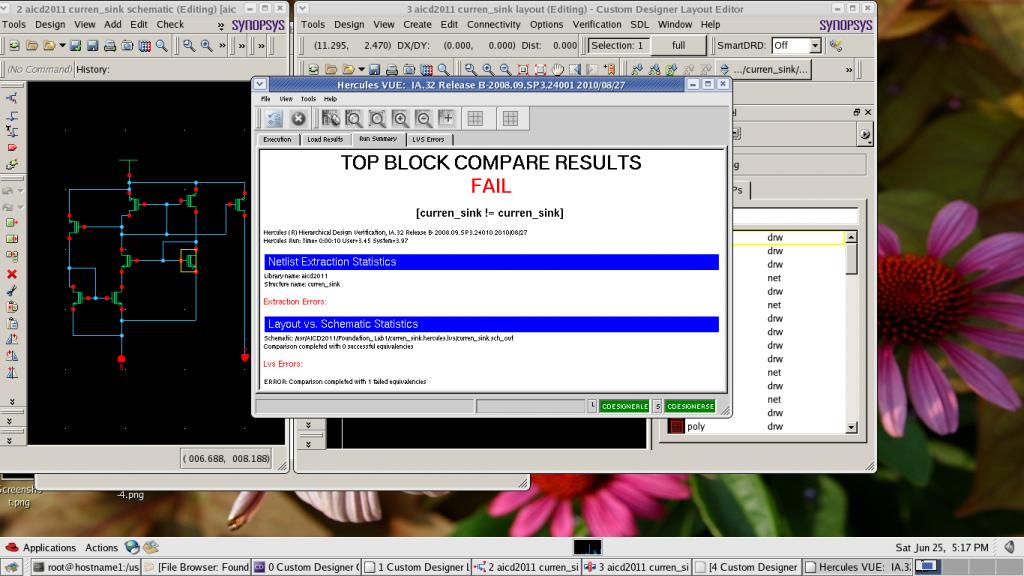Screen dimensions: 1024x576
Task: Click the first grid icon in Hercules toolbar
Action: pyautogui.click(x=475, y=118)
